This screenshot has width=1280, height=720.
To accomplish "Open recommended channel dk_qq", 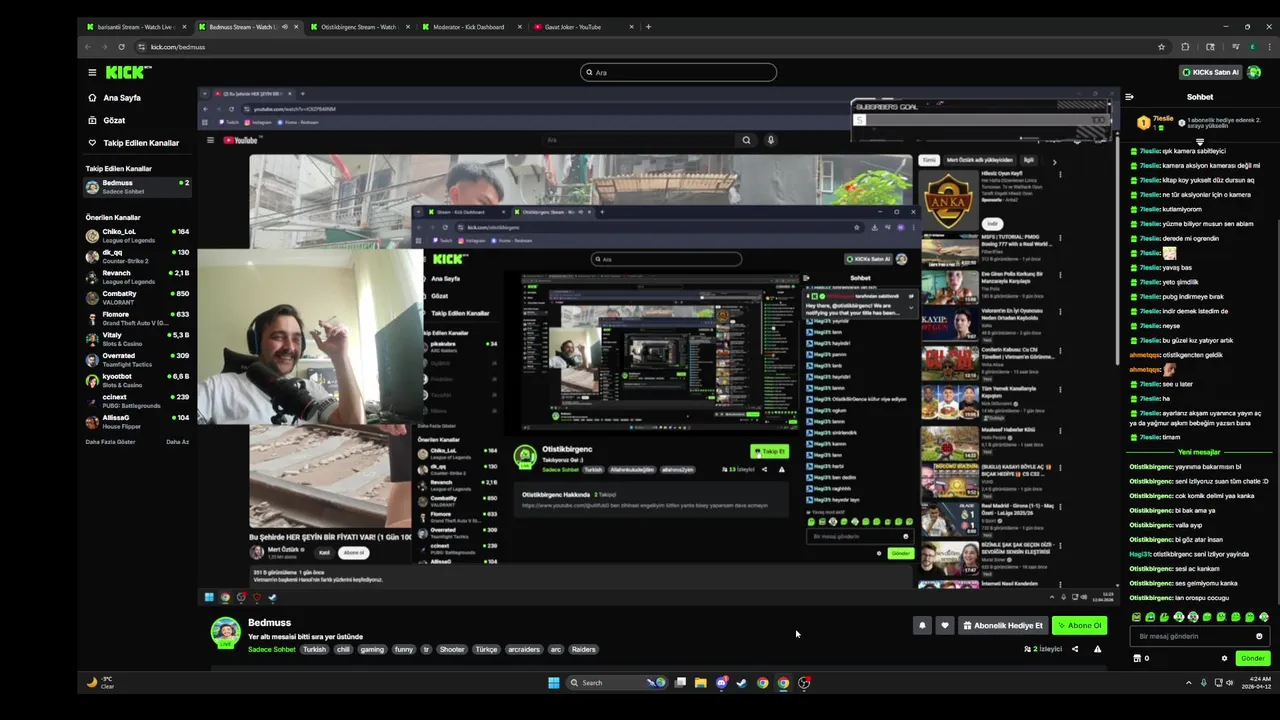I will coord(137,256).
